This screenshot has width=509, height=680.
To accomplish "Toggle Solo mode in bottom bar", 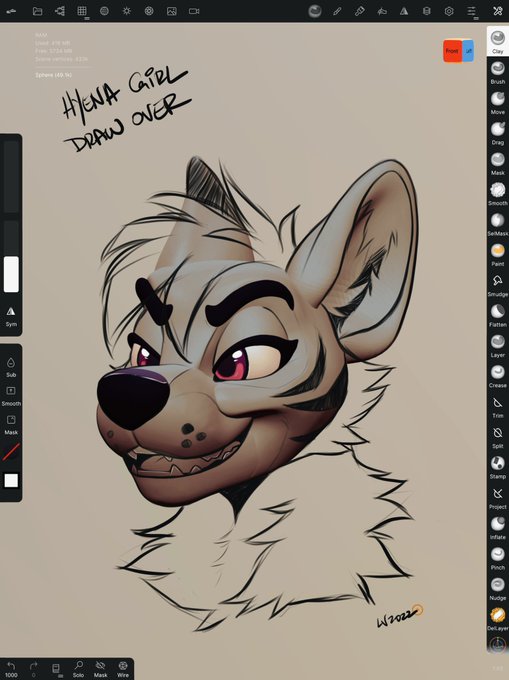I will 78,669.
